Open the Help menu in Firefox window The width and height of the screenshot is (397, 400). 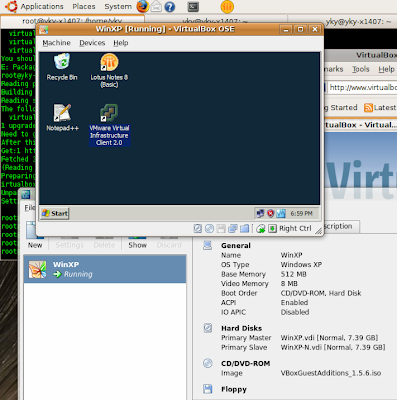tap(386, 69)
